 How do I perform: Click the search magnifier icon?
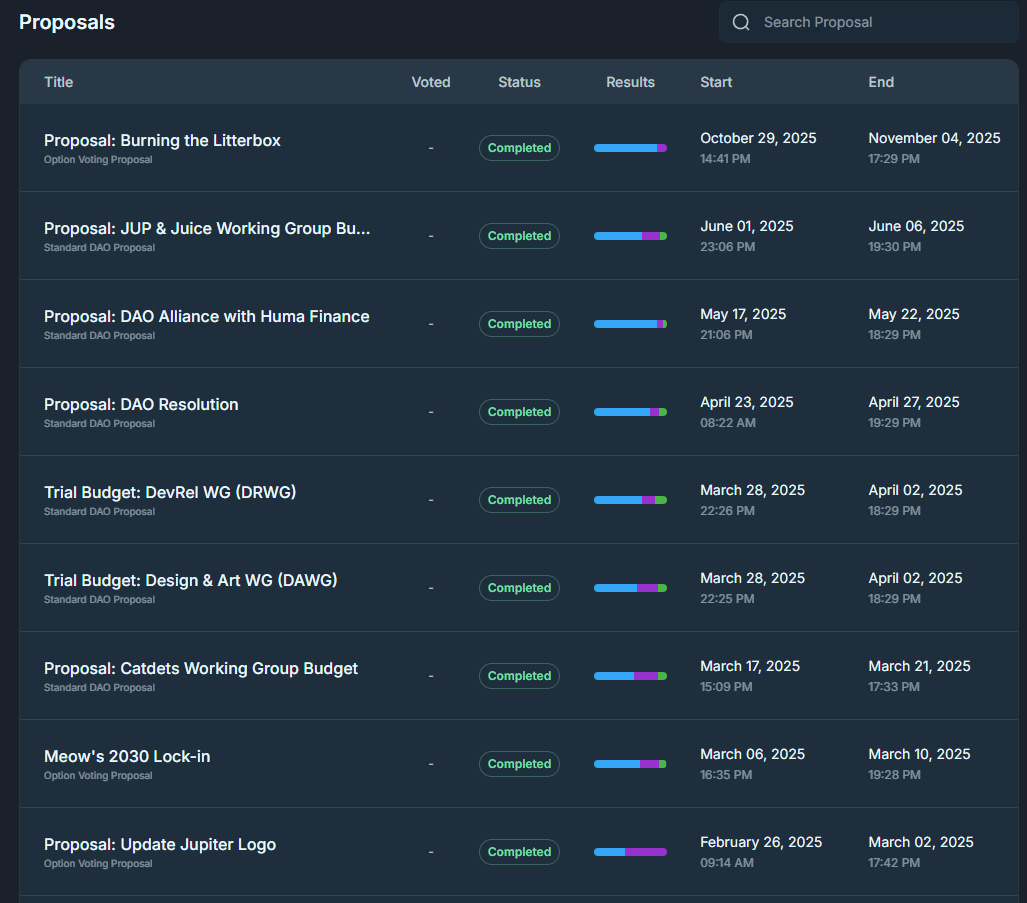[x=741, y=22]
